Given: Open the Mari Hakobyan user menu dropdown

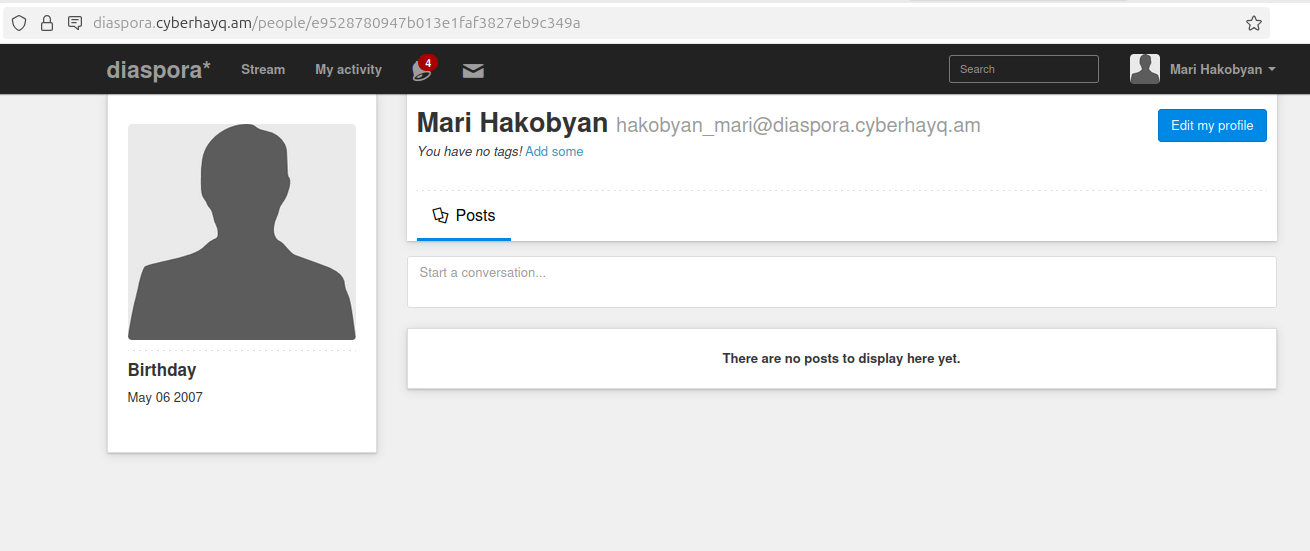Looking at the screenshot, I should [x=1223, y=69].
